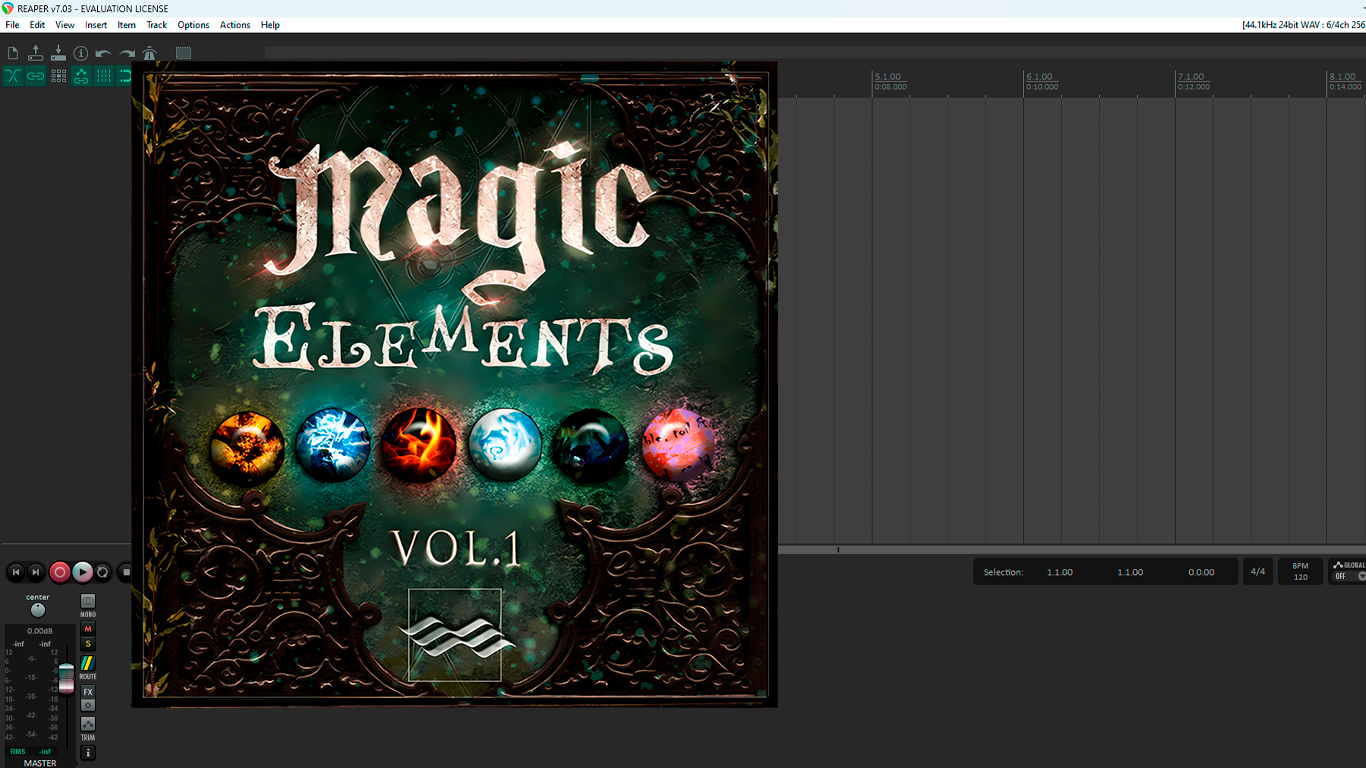Screen dimensions: 1366x768
Task: Toggle the metronome icon
Action: tap(149, 53)
